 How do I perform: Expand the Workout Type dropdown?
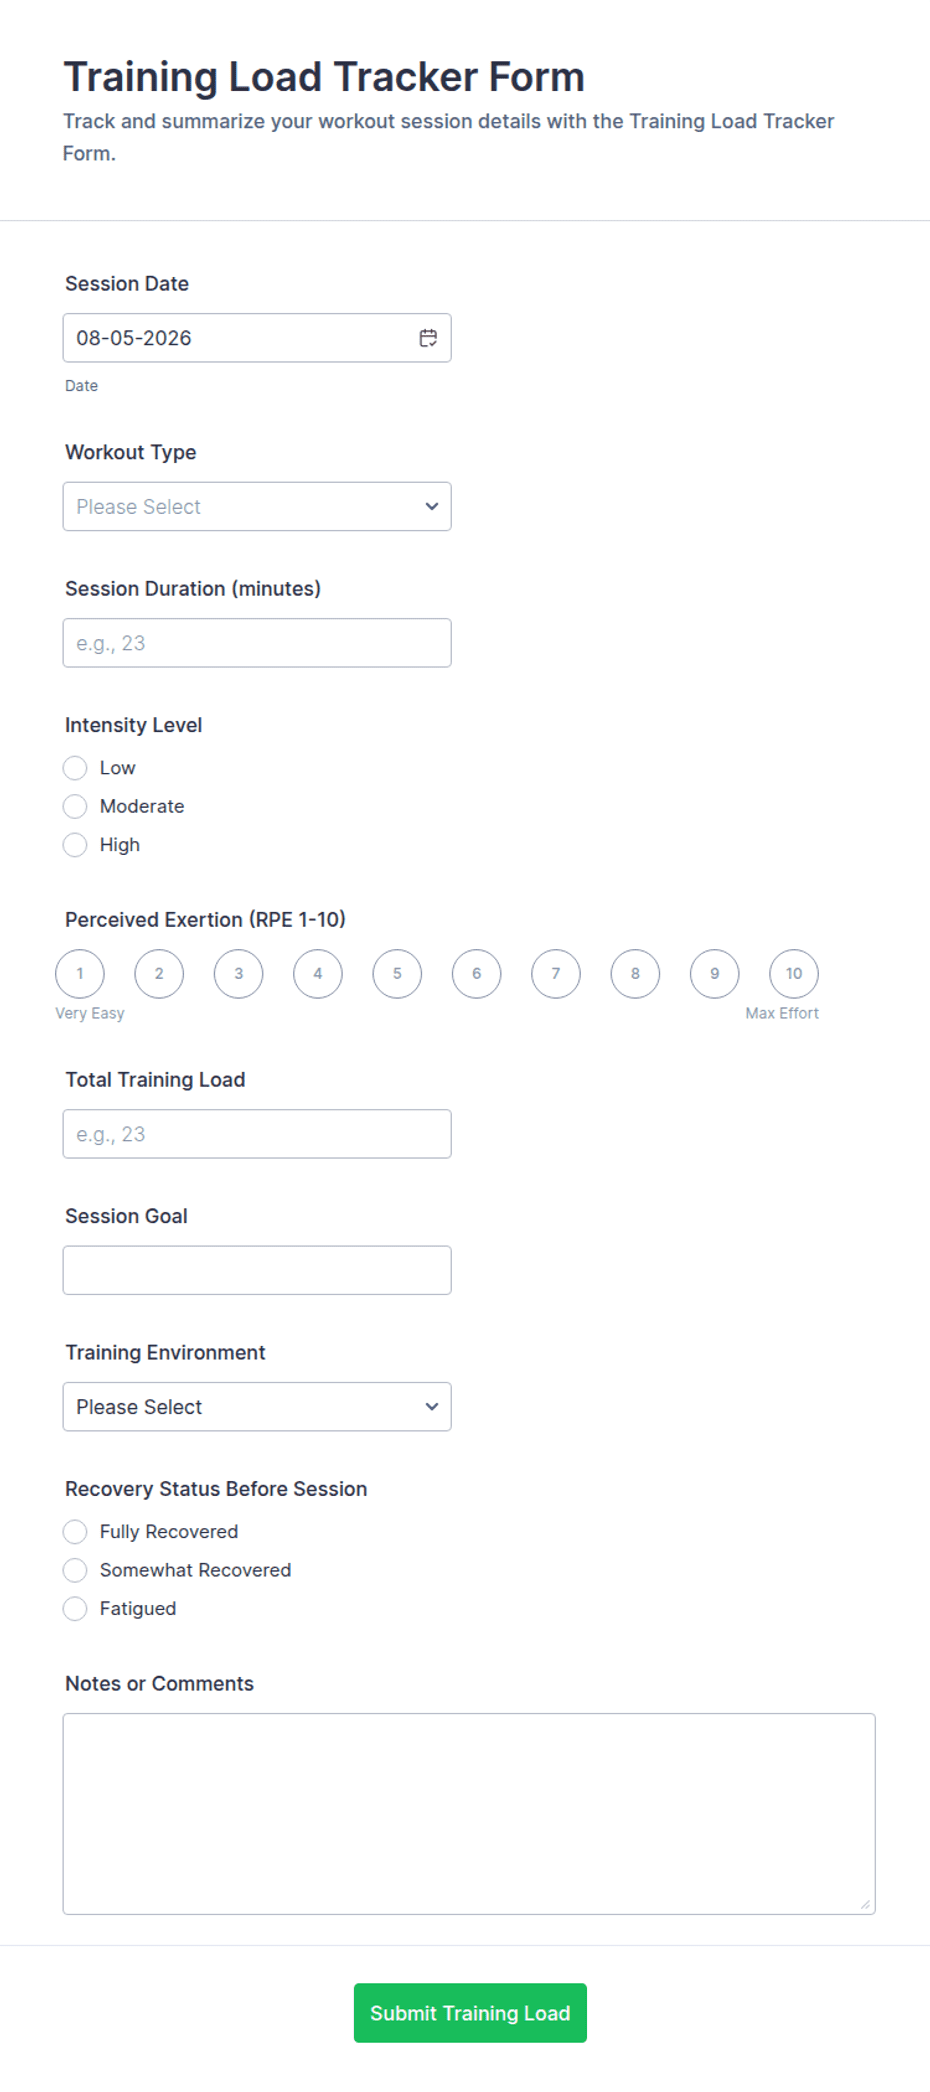257,507
